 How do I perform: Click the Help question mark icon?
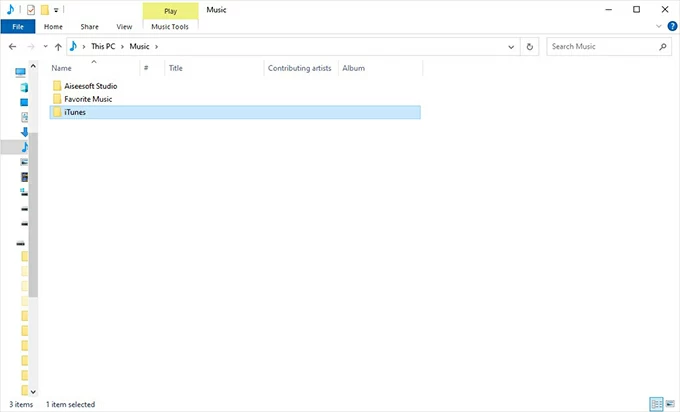click(672, 26)
